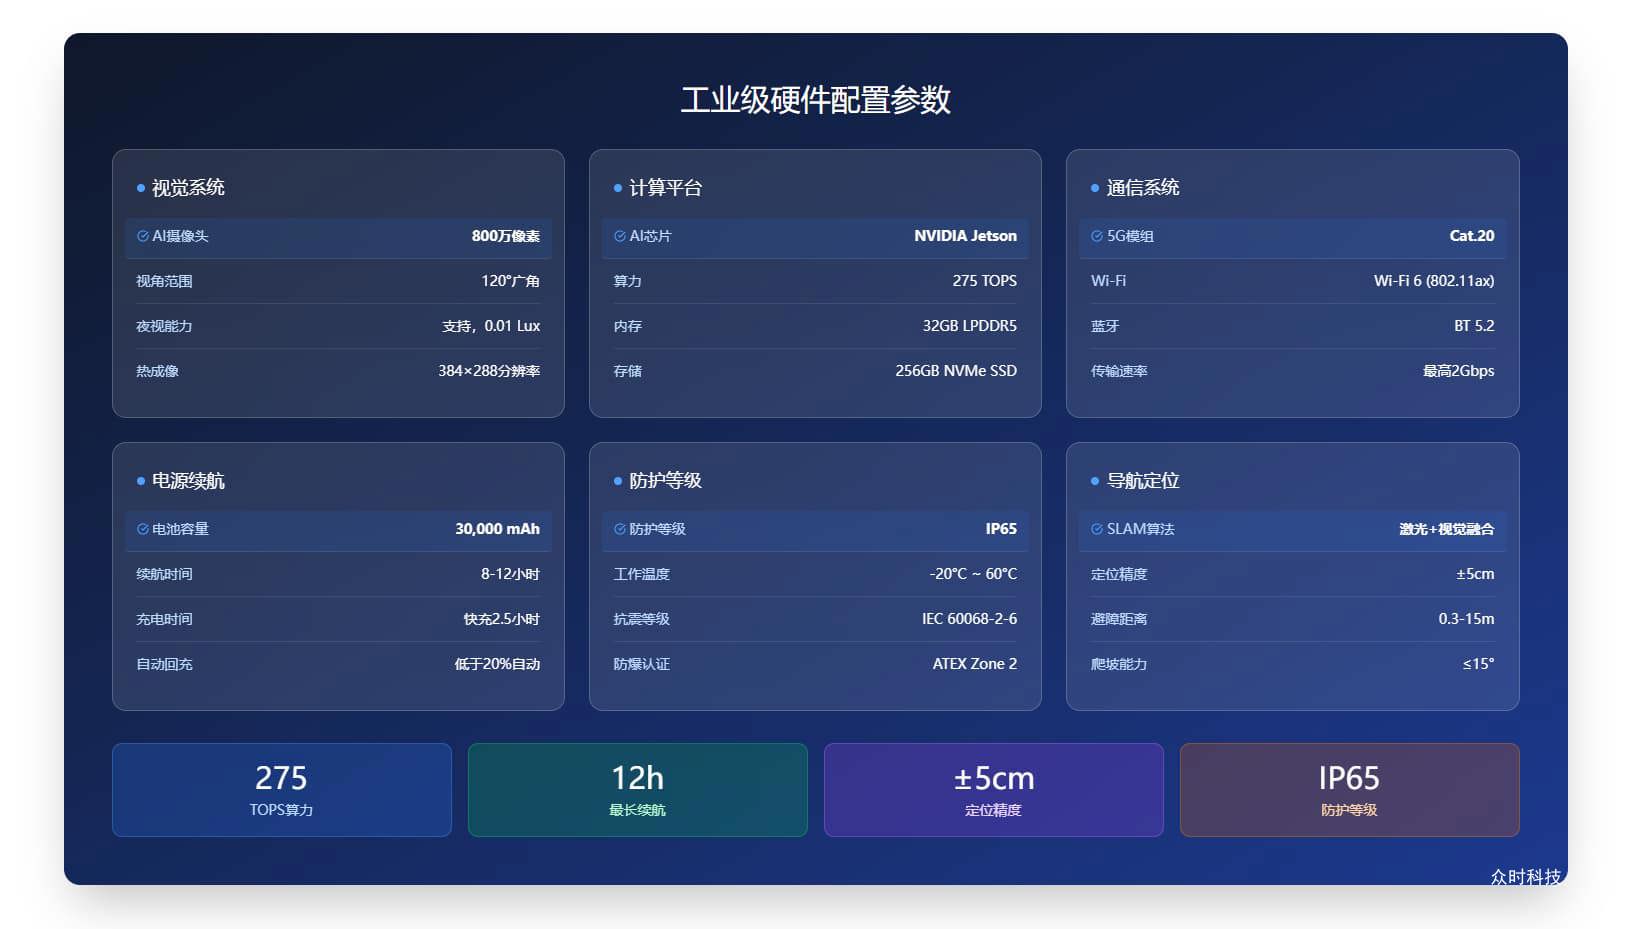Click the ±5cm 定位精度 purple card
This screenshot has height=929, width=1640.
[x=993, y=789]
